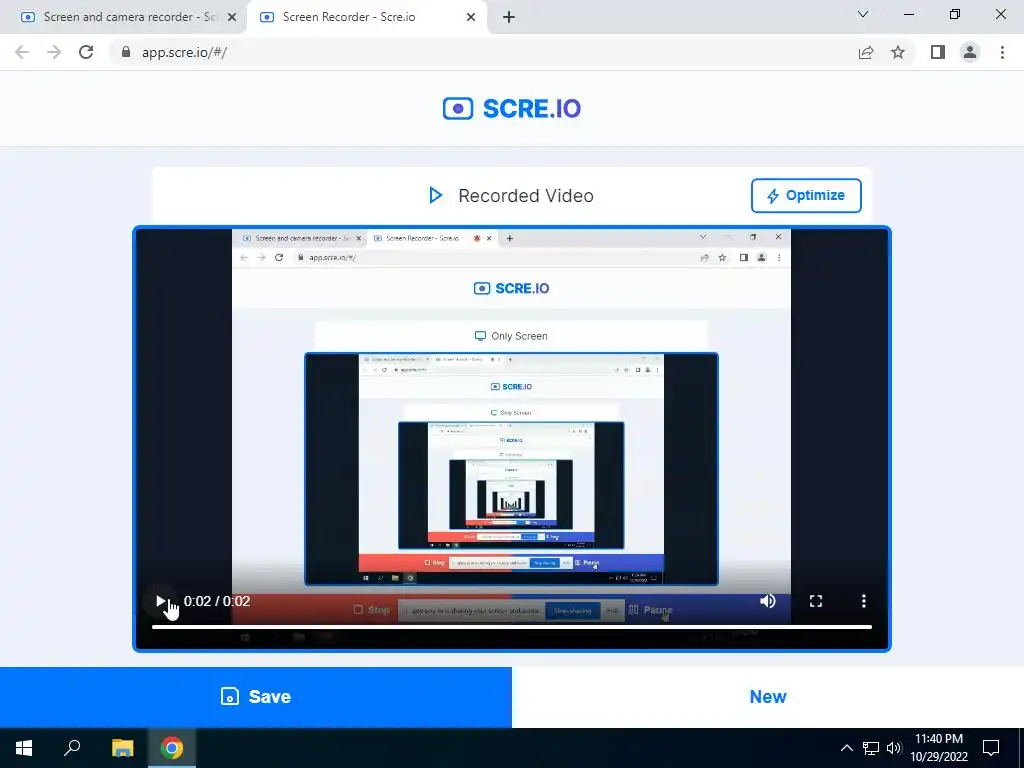
Task: Save the recorded video
Action: 256,697
